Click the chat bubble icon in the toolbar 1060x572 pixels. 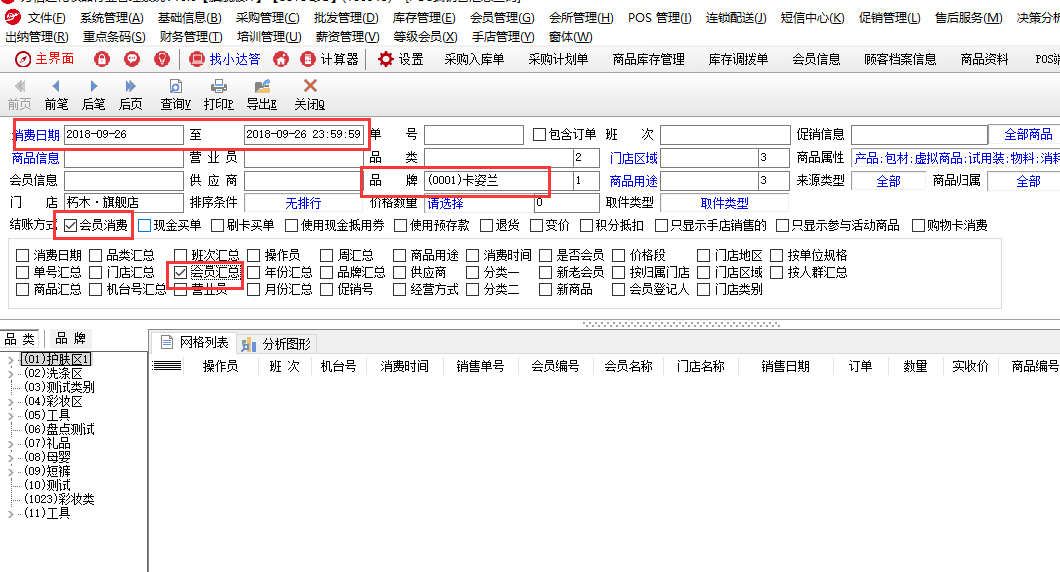point(132,59)
